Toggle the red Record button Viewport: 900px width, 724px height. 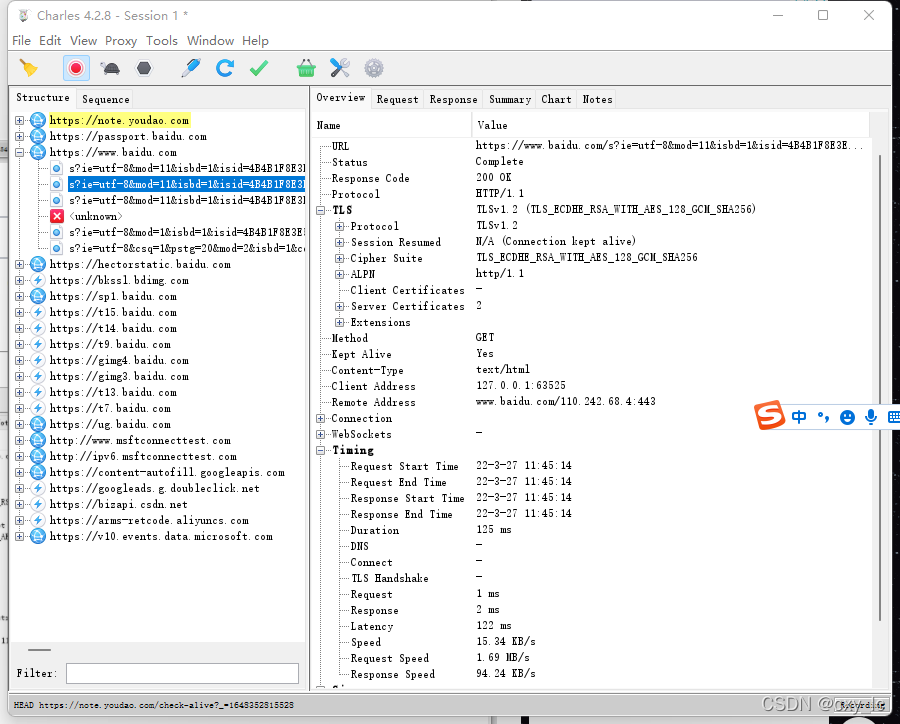coord(76,68)
